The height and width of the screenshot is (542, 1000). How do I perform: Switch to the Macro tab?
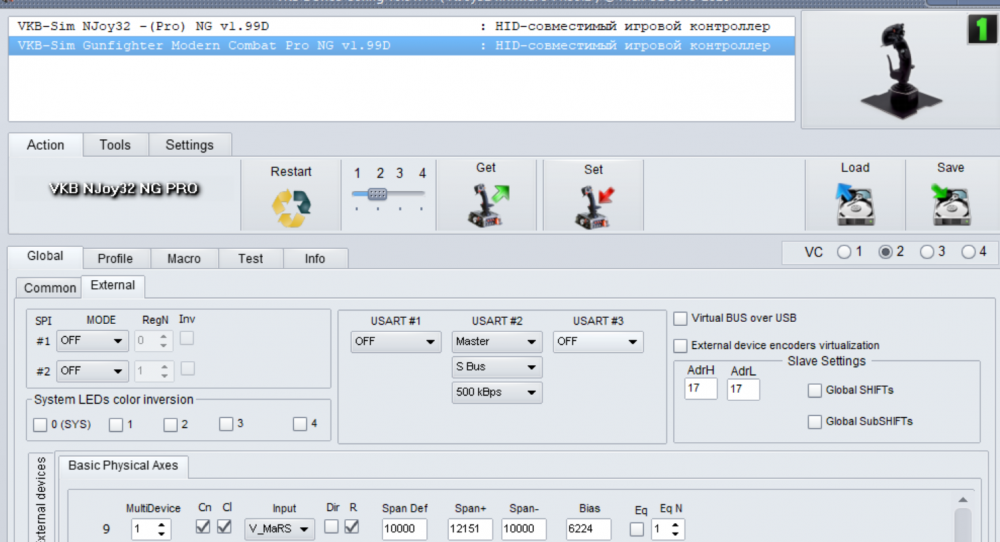coord(184,258)
